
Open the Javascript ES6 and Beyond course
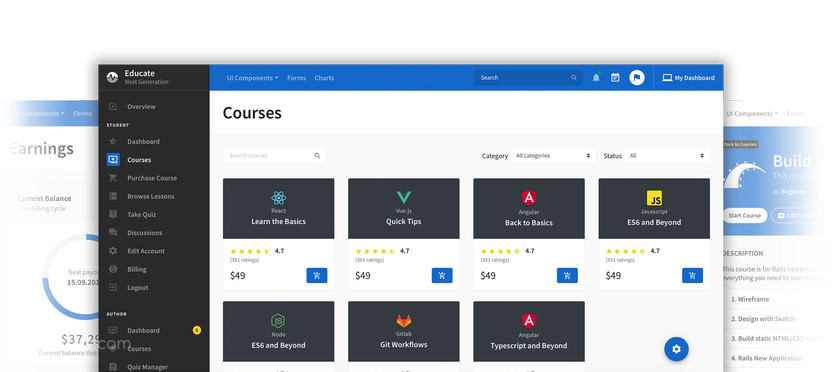pos(654,209)
